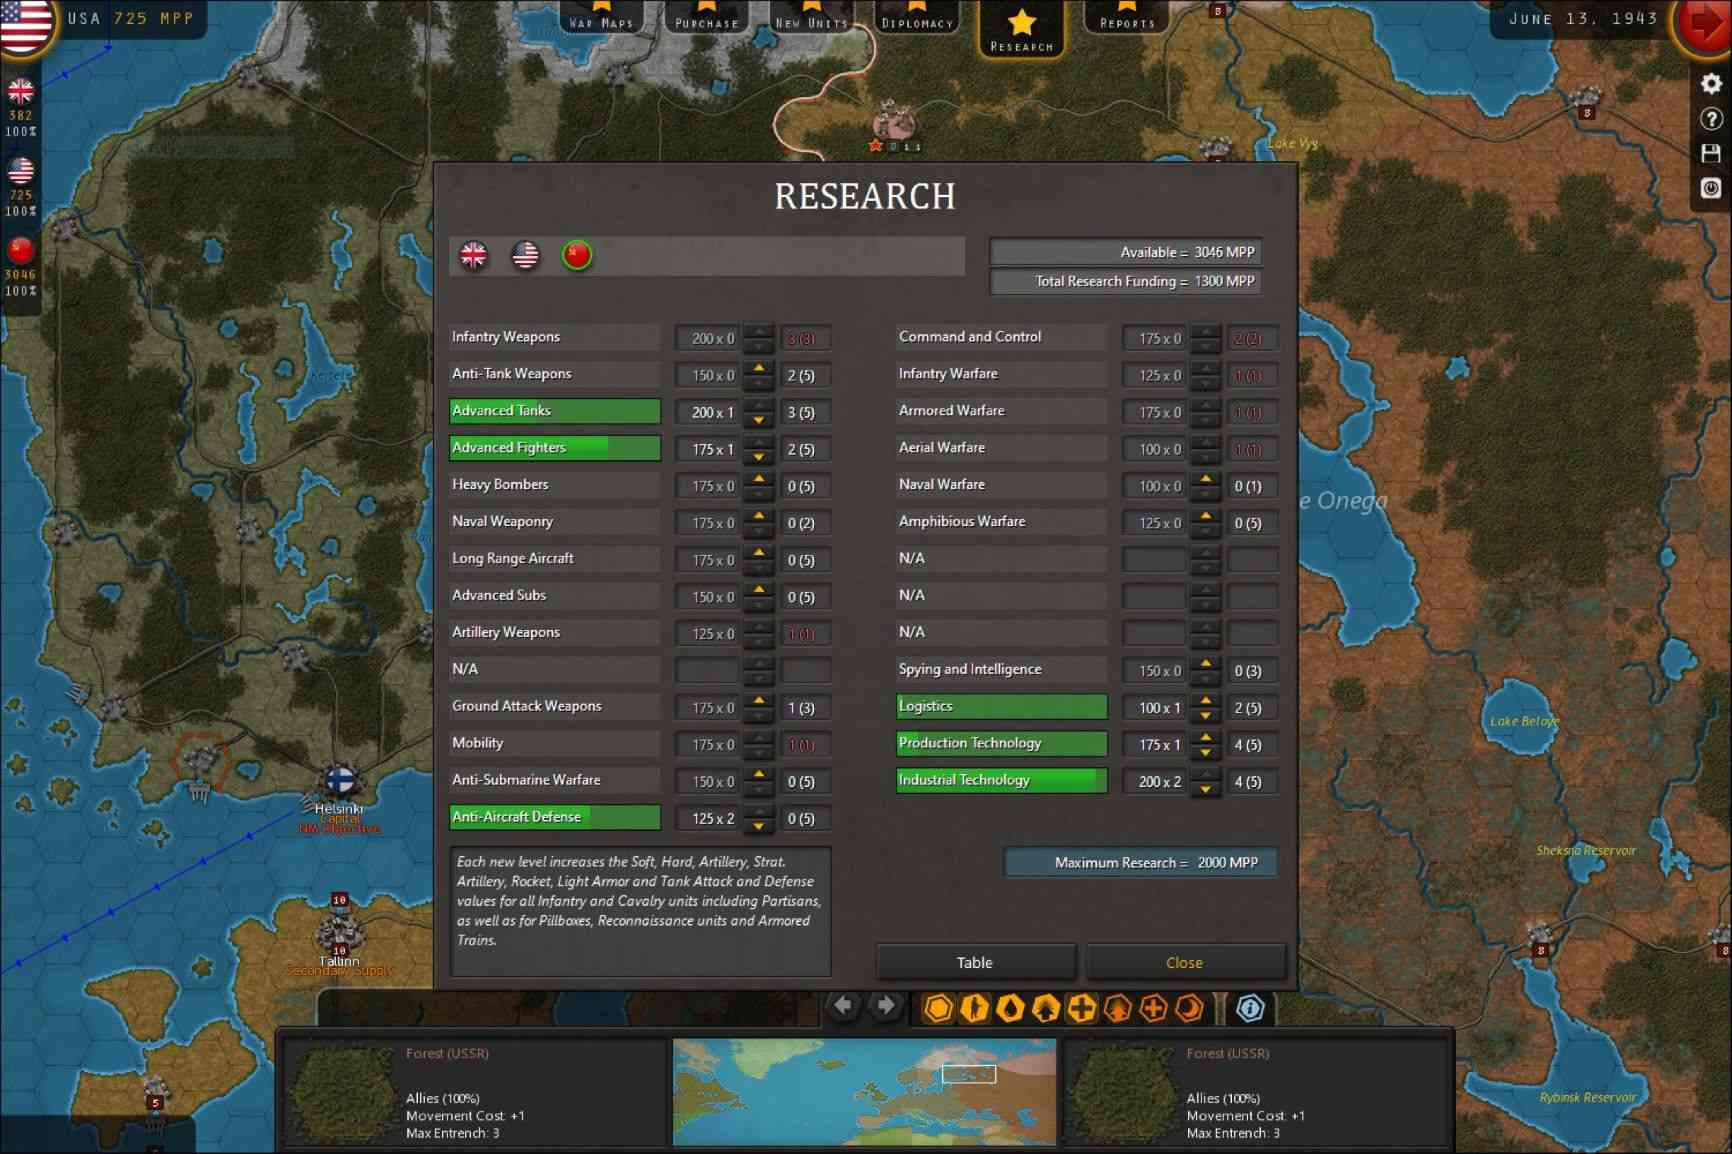Click the Available 3046 MPP field
The height and width of the screenshot is (1154, 1732).
click(x=1125, y=252)
